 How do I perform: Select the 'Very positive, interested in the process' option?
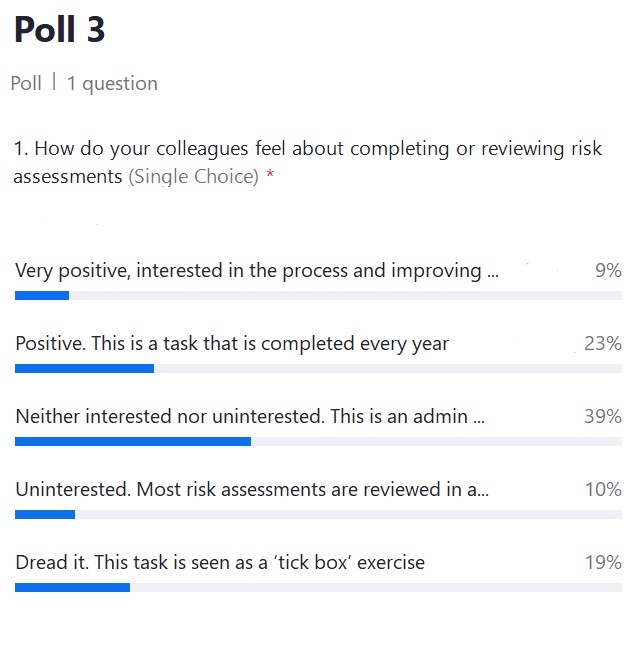(257, 271)
